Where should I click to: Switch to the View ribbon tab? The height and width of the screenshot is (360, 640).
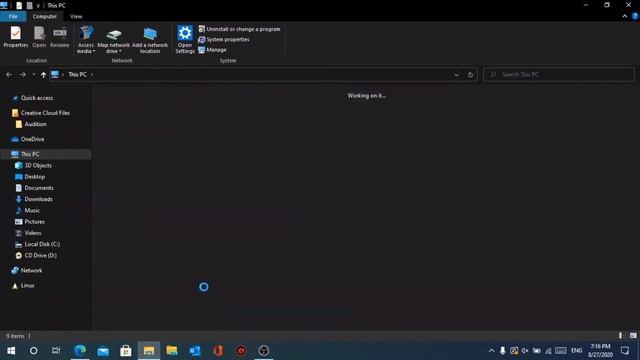coord(76,16)
